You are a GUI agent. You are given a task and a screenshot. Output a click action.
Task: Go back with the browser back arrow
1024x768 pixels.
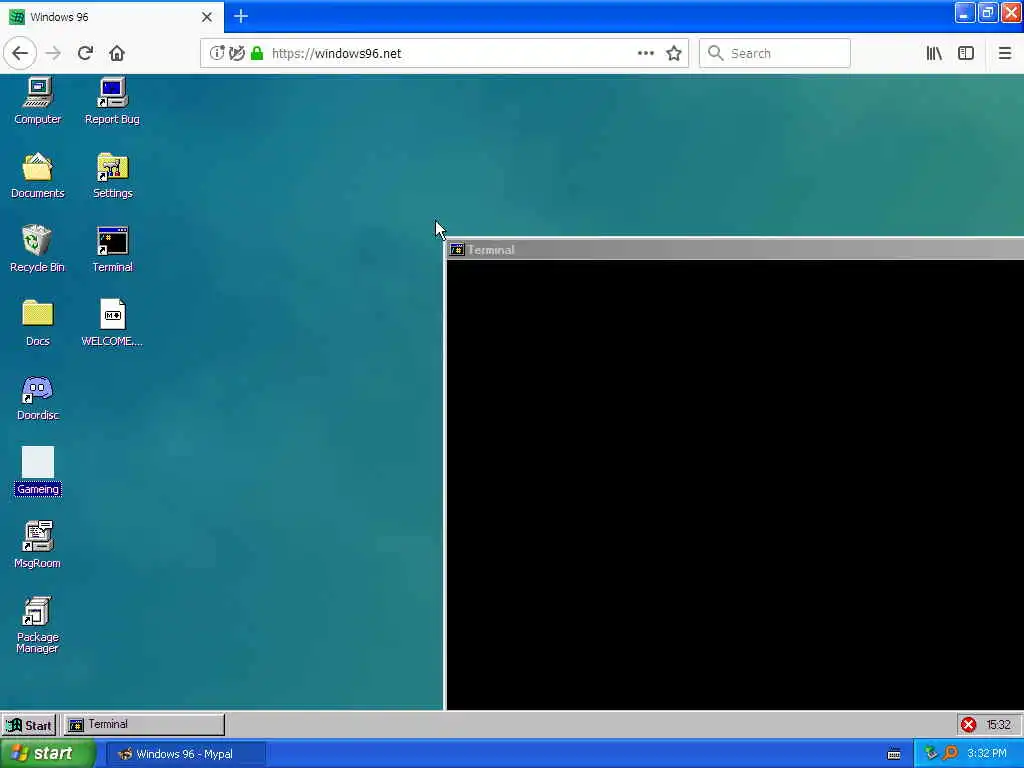pyautogui.click(x=20, y=53)
